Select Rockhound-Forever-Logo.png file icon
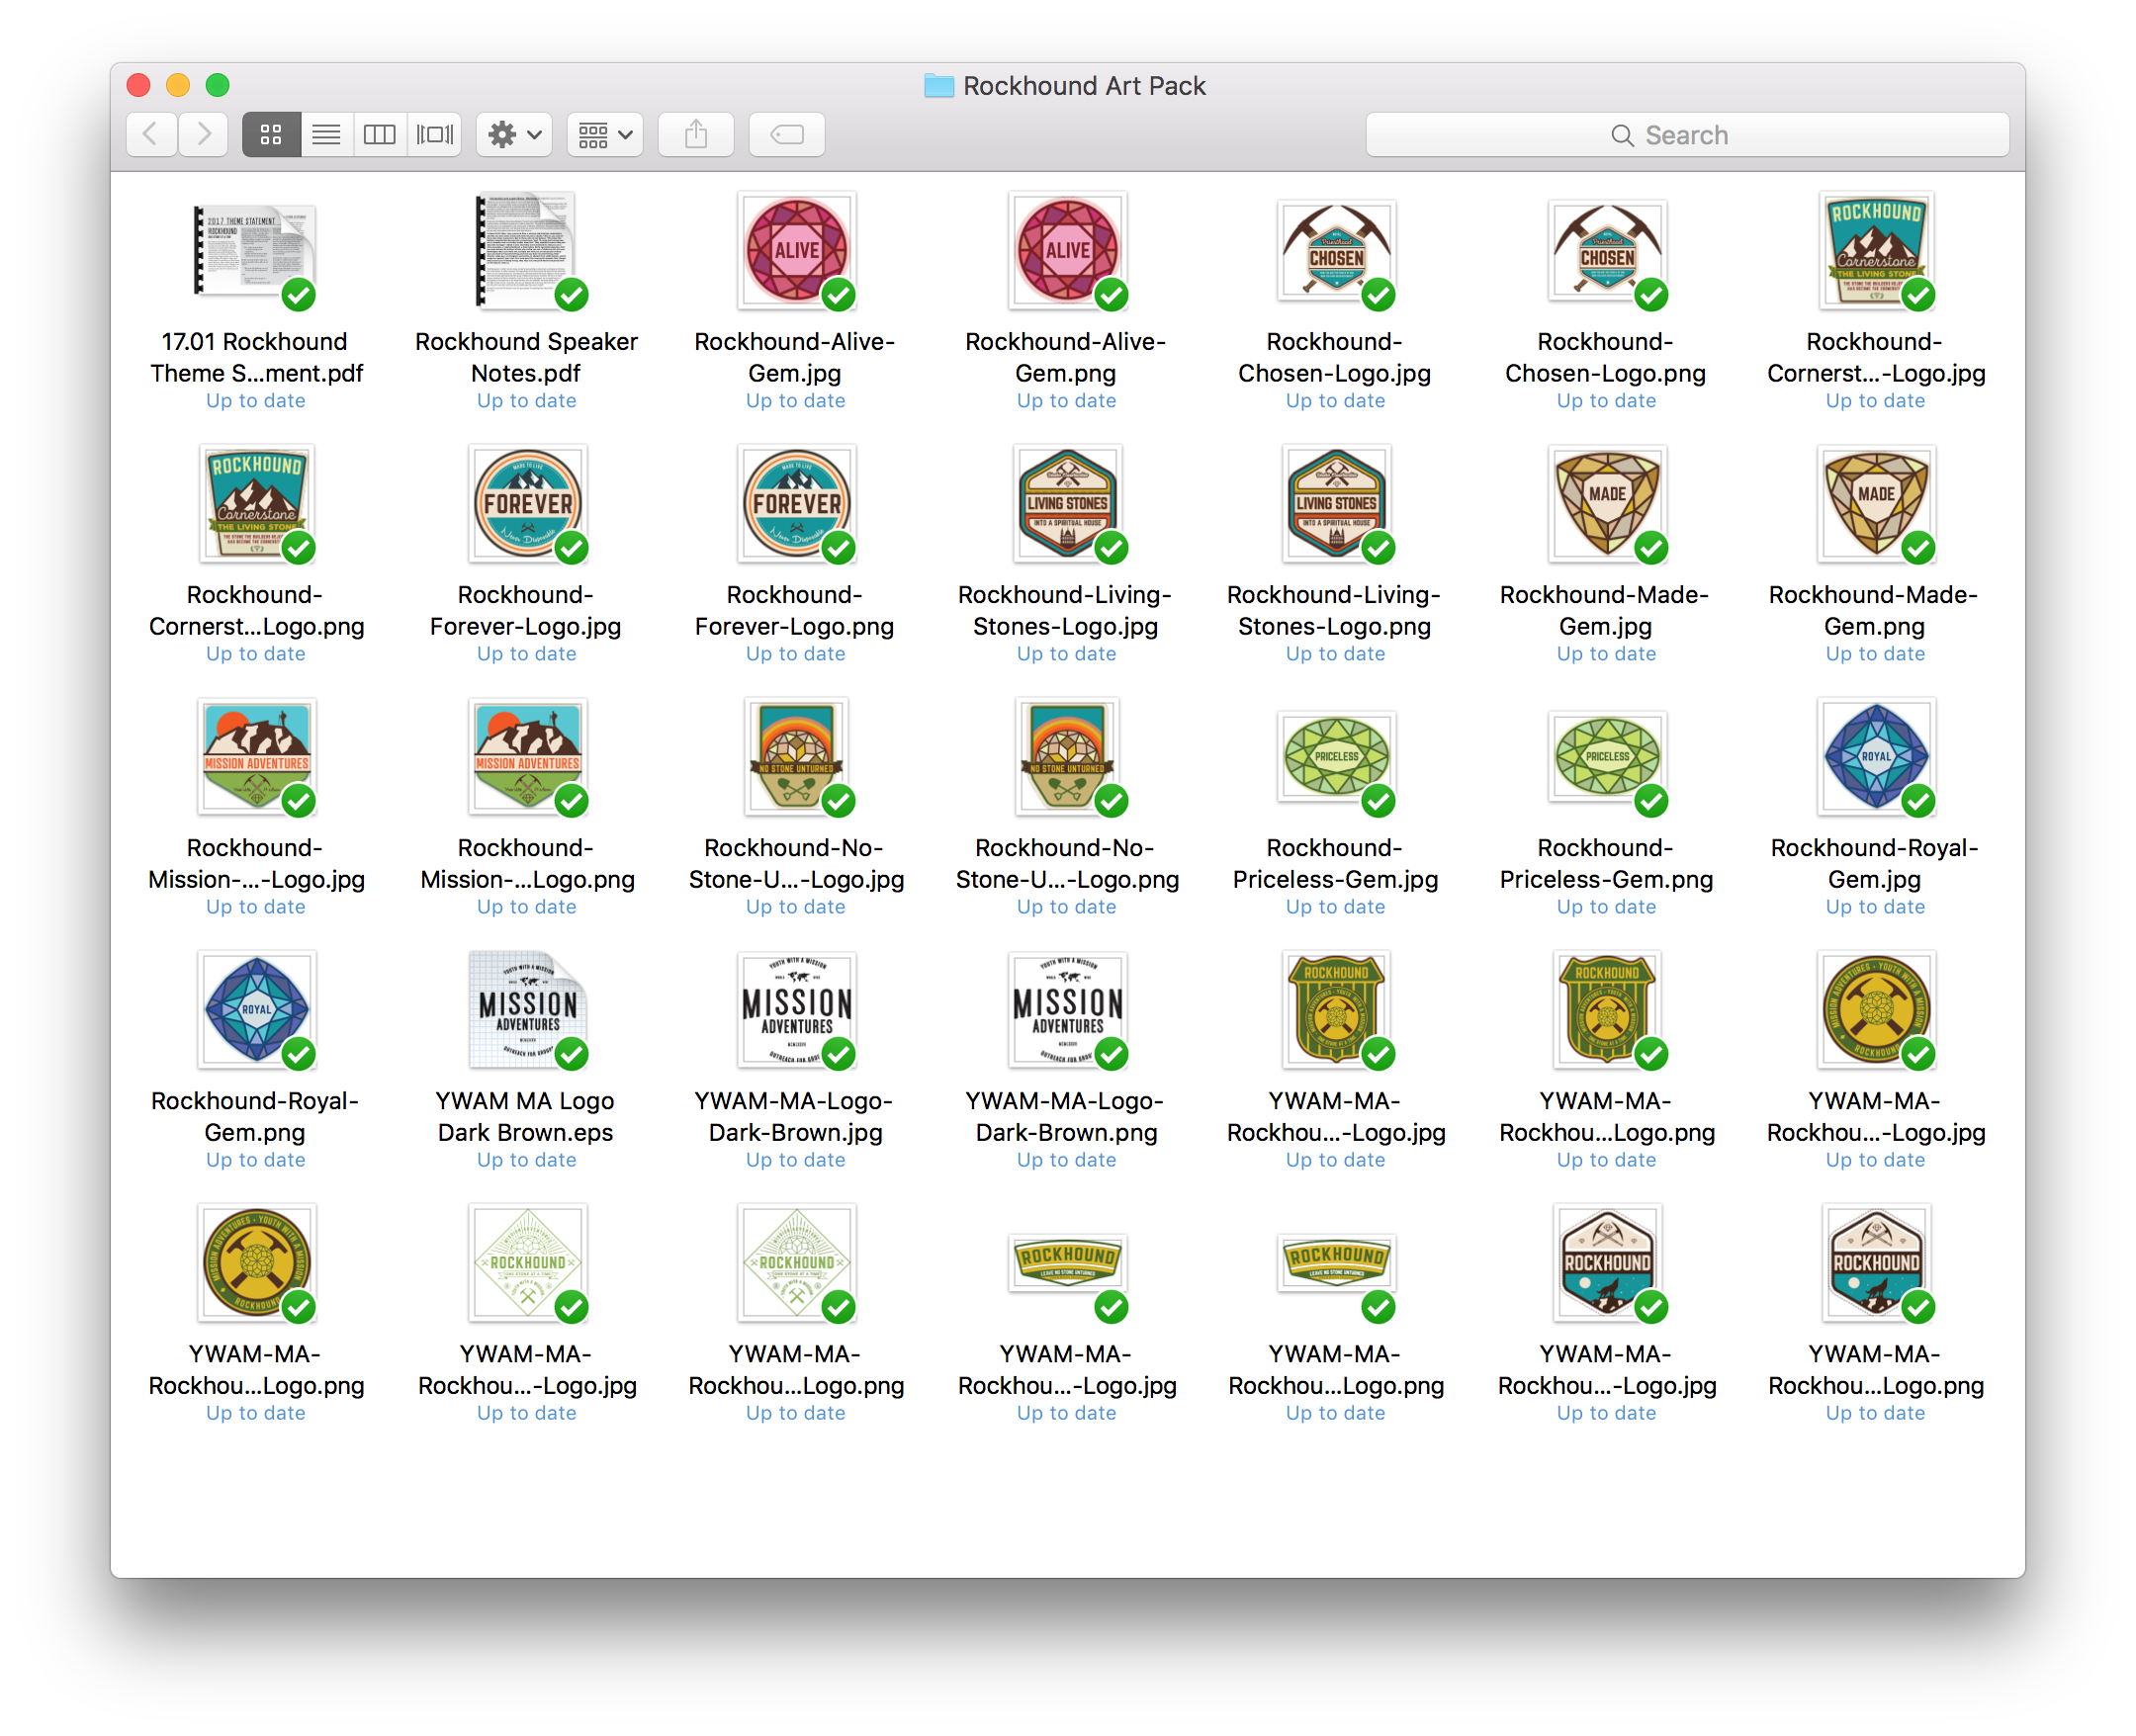The image size is (2136, 1736). tap(796, 503)
